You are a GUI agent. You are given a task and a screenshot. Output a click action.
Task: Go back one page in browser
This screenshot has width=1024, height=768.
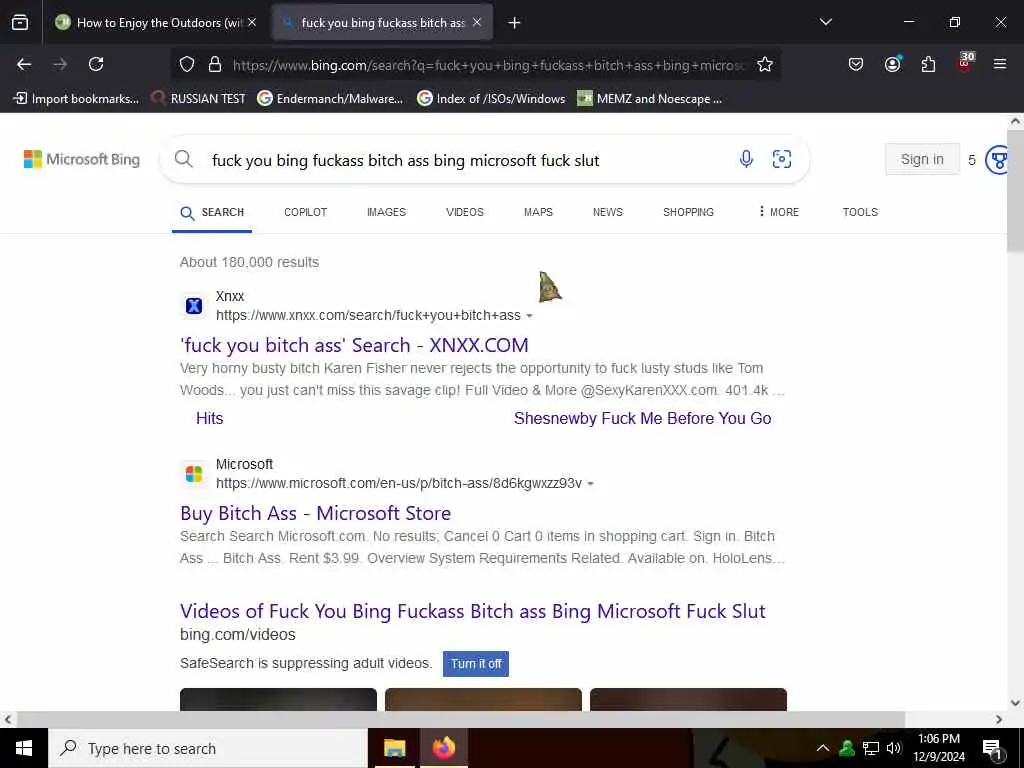click(x=24, y=64)
